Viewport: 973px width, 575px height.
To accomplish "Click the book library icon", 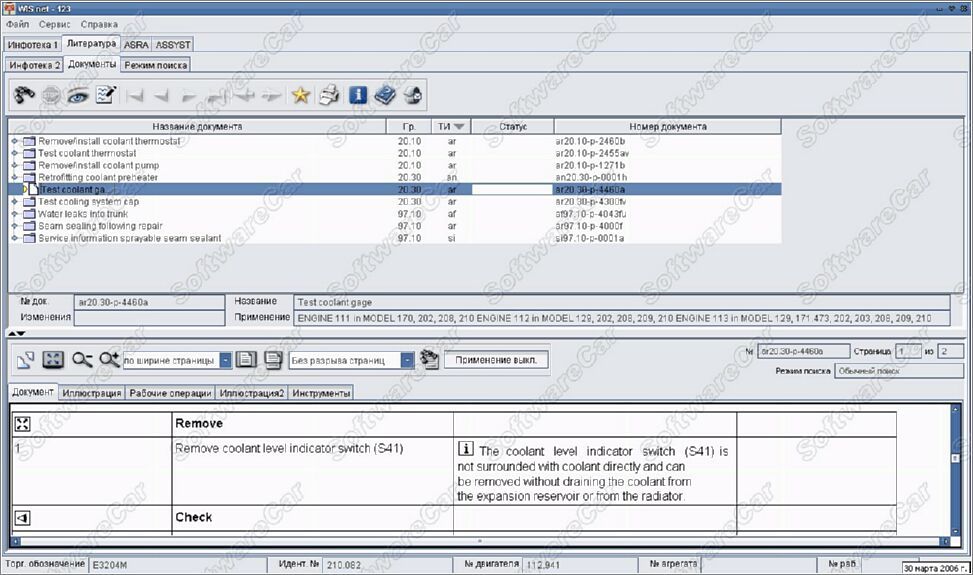I will pos(385,95).
